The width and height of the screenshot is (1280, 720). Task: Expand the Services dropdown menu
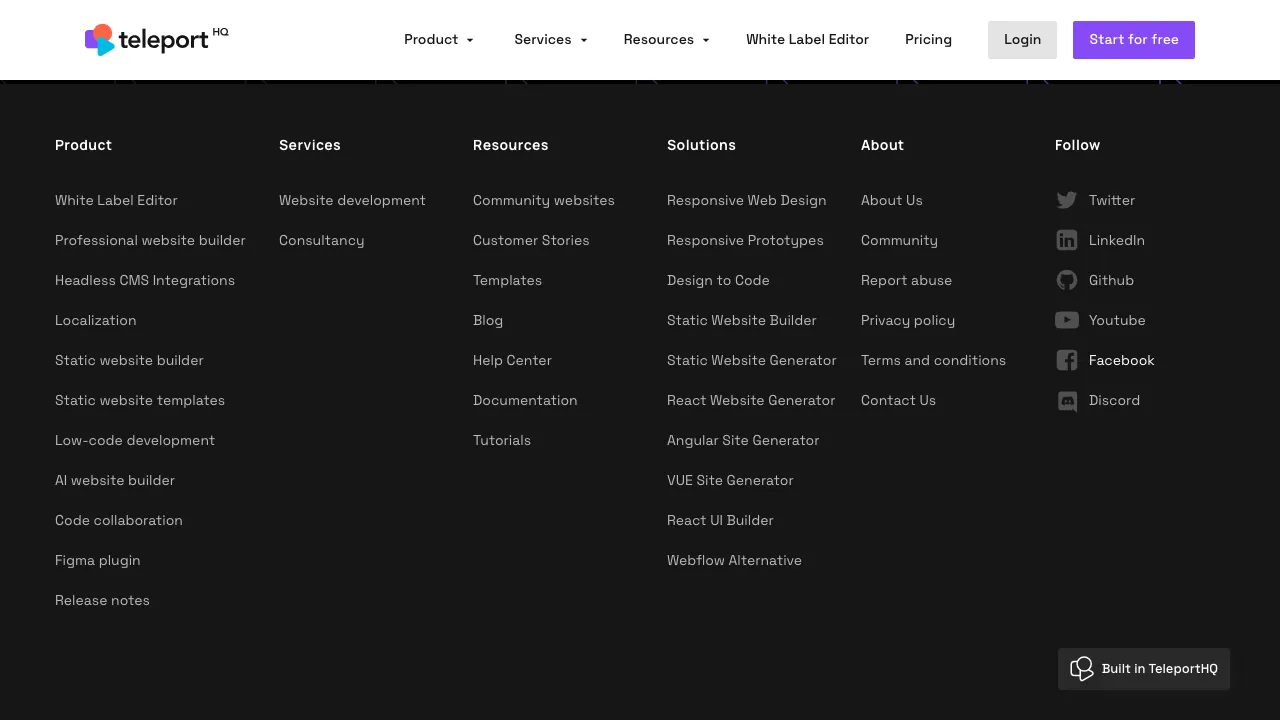[x=550, y=40]
